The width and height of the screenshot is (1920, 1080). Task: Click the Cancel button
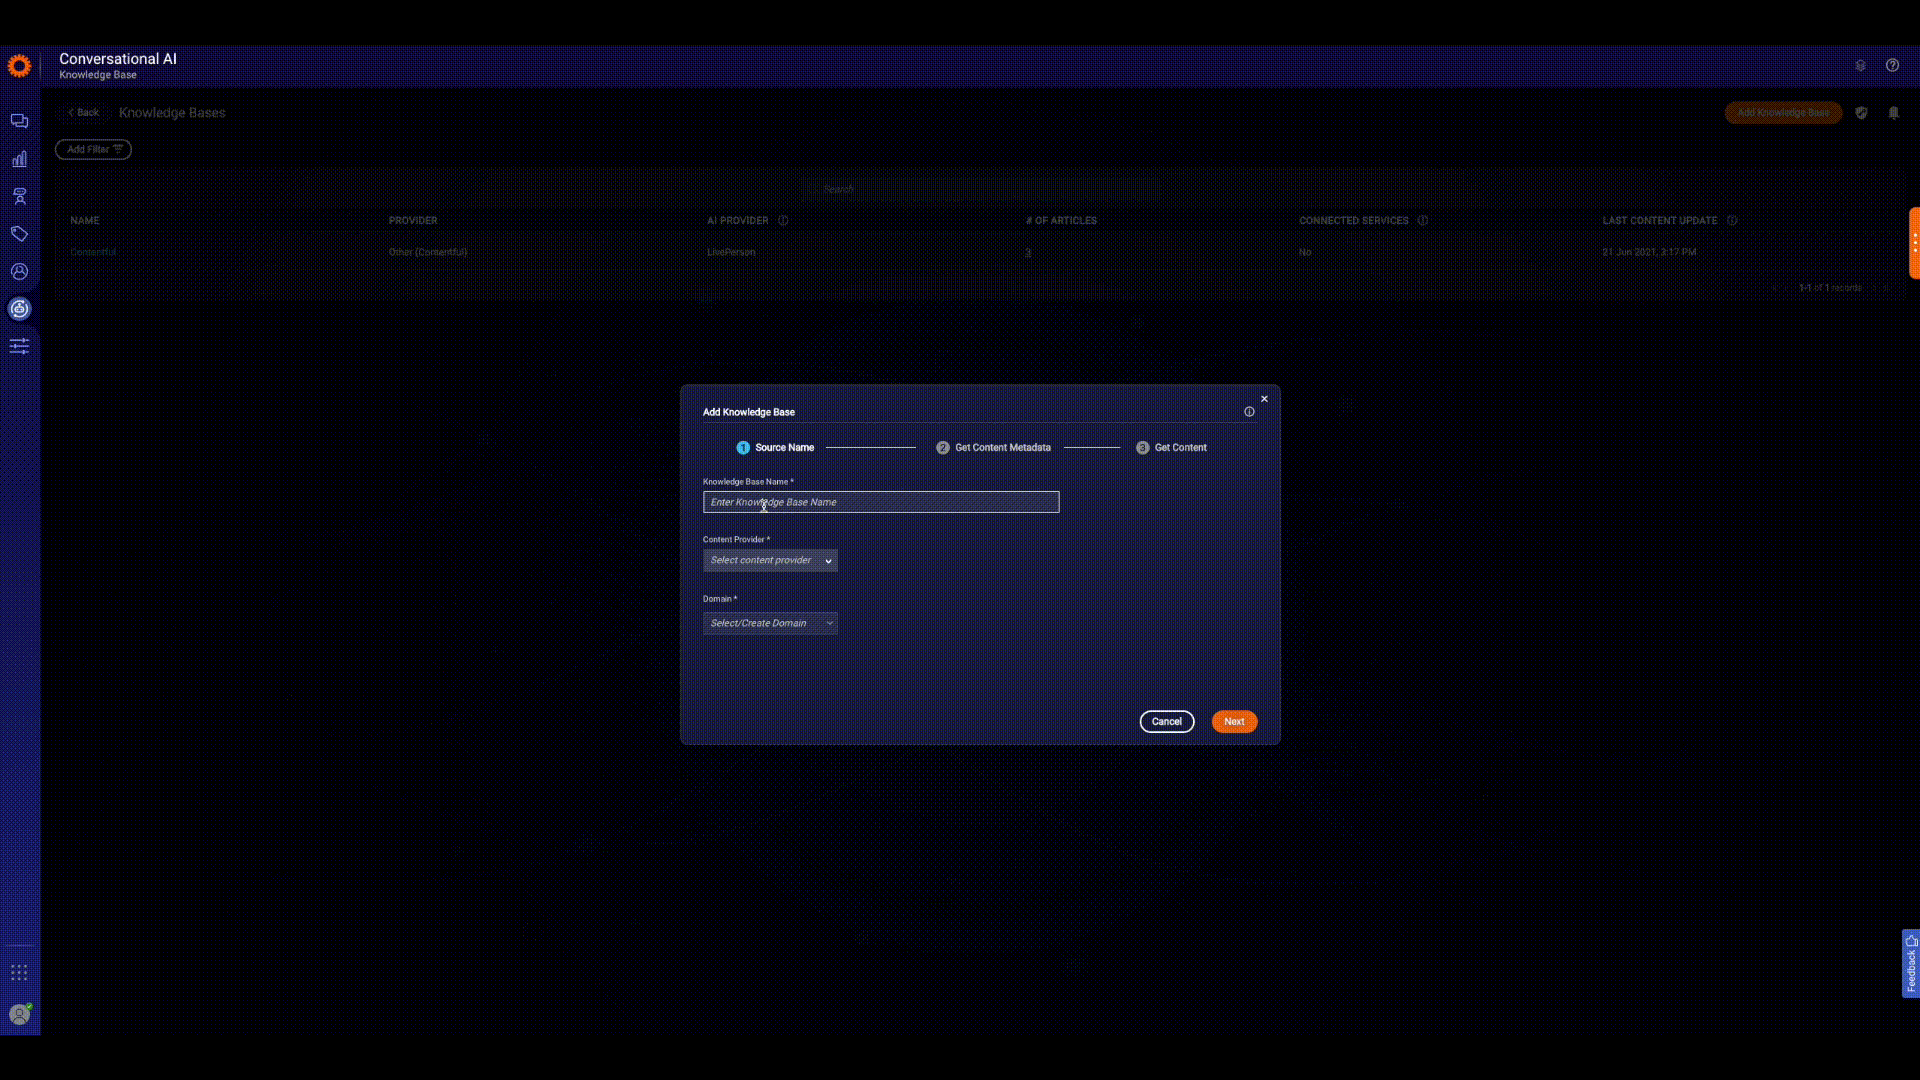click(x=1166, y=722)
